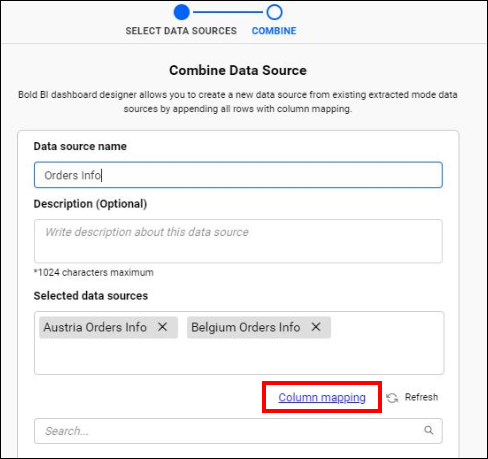Image resolution: width=488 pixels, height=459 pixels.
Task: Click the Refresh text label
Action: [x=421, y=397]
